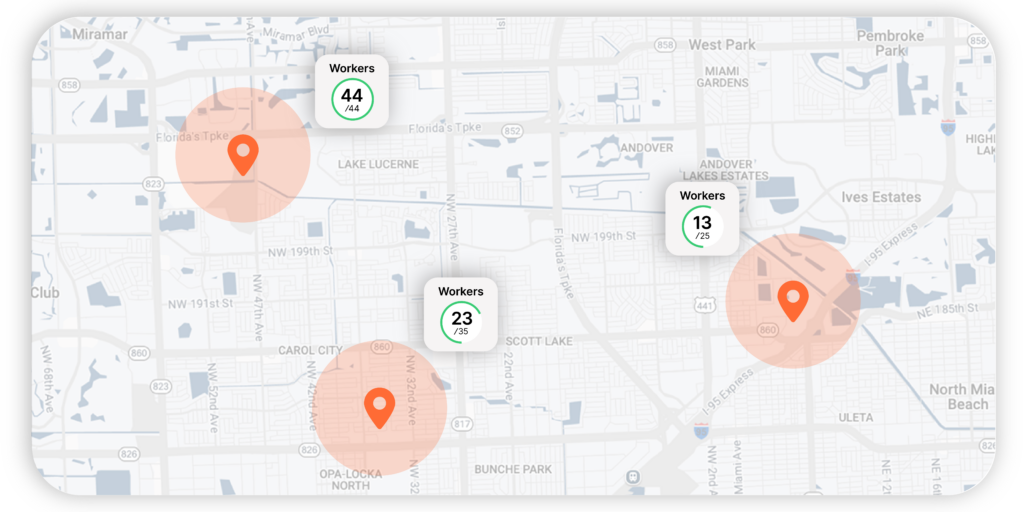Click the CAROL CITY label
Image resolution: width=1024 pixels, height=512 pixels.
310,351
